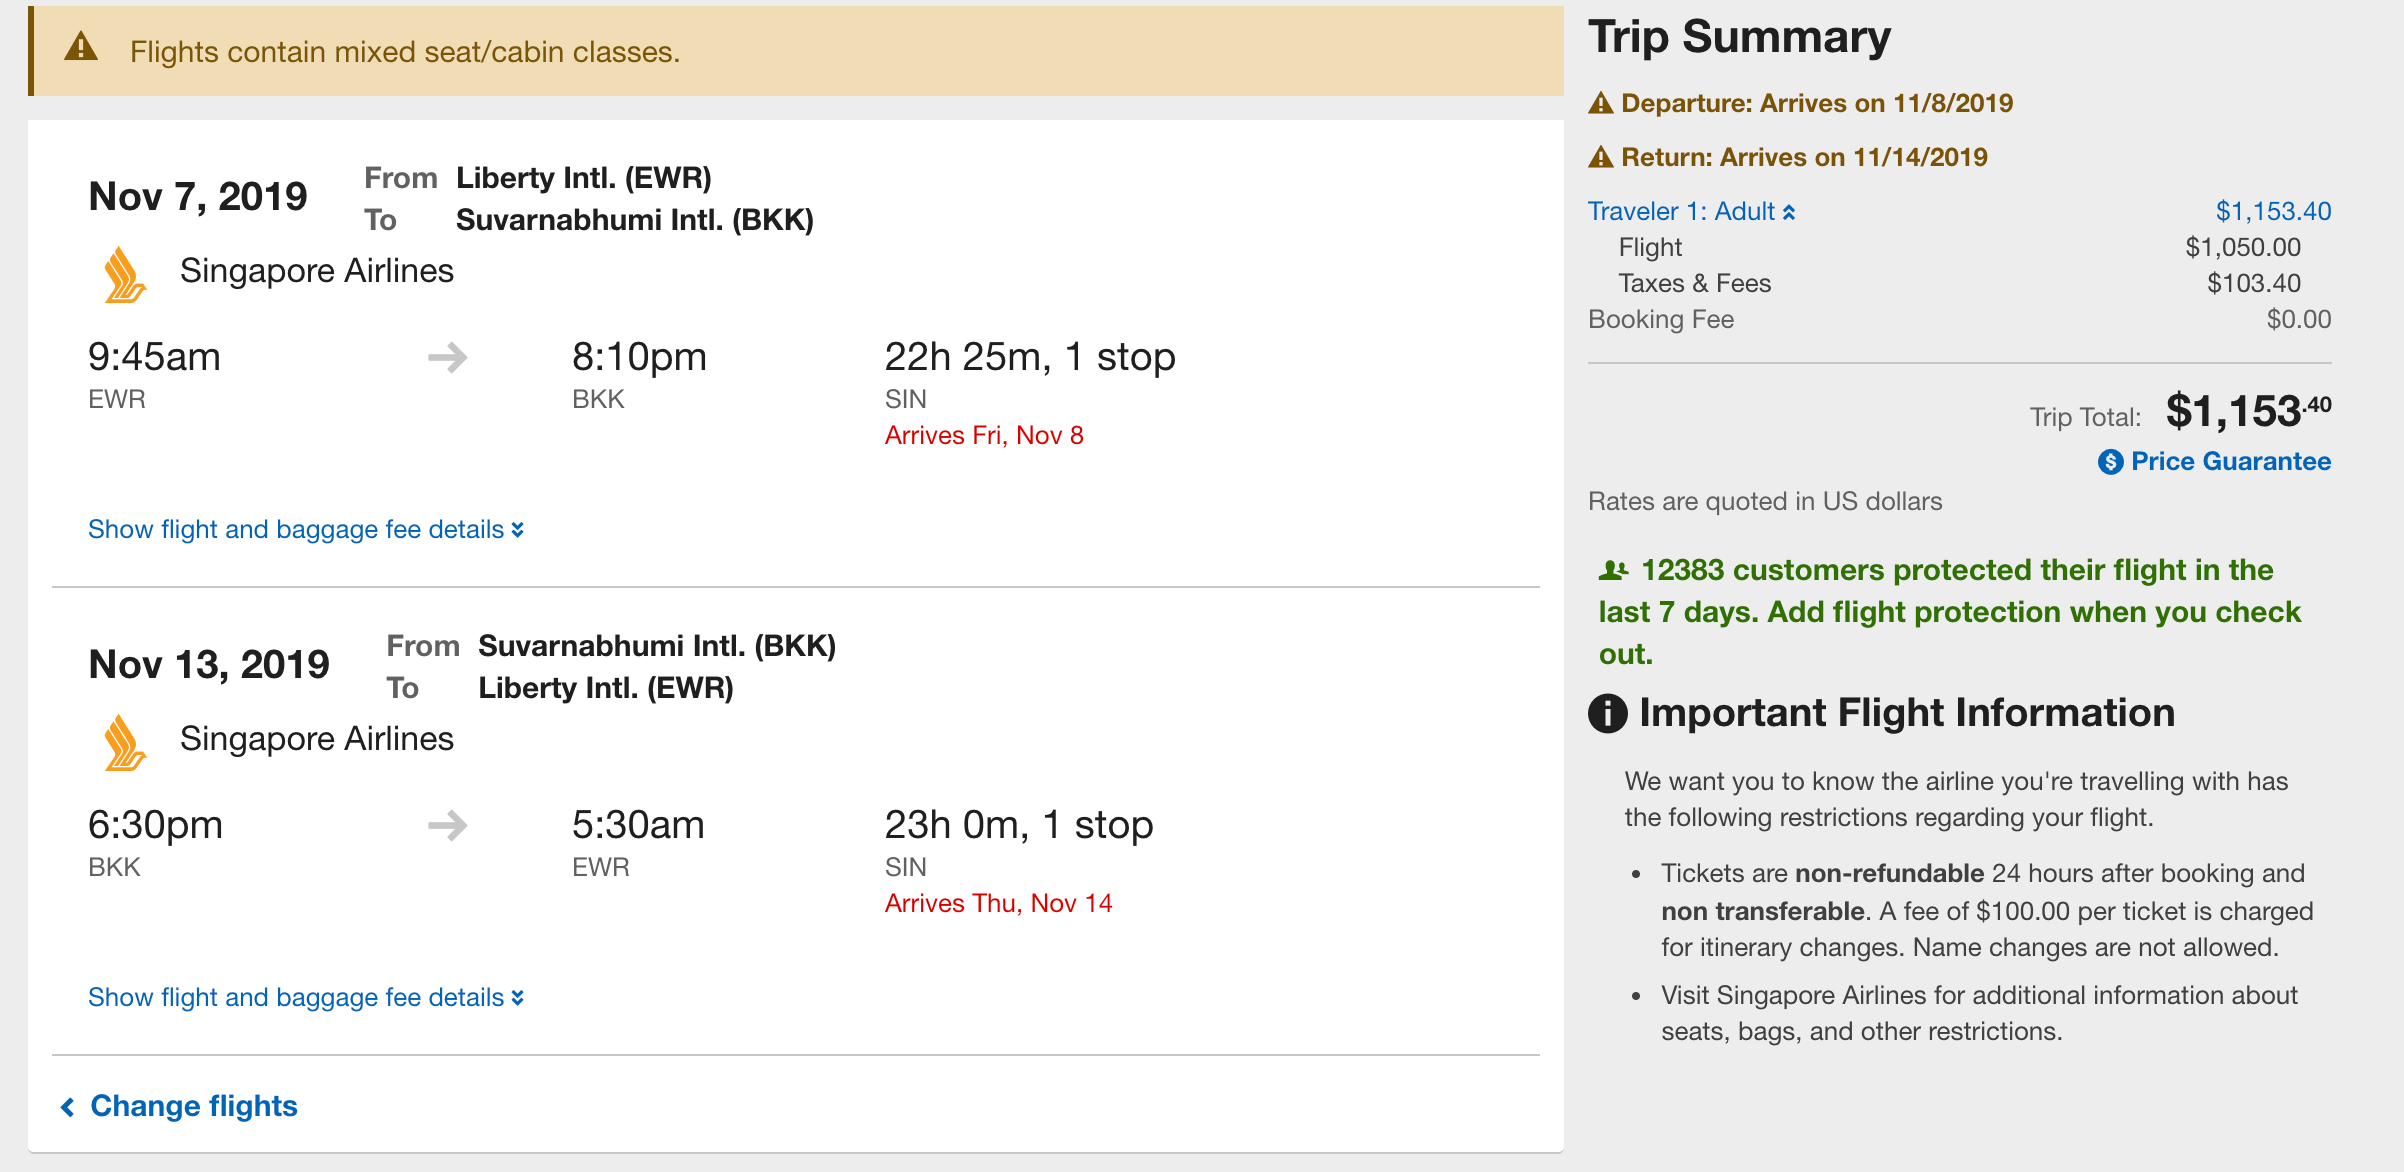Click the Arrives Fri, Nov 8 notice
Screen dimensions: 2404x1172
point(984,435)
